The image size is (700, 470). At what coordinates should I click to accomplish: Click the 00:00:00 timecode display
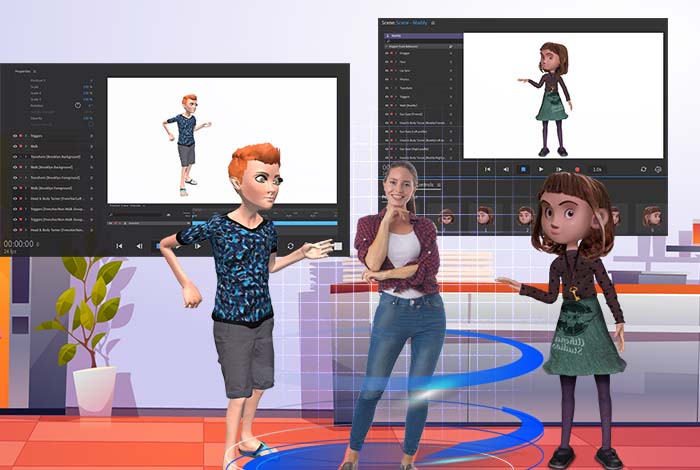click(x=18, y=244)
